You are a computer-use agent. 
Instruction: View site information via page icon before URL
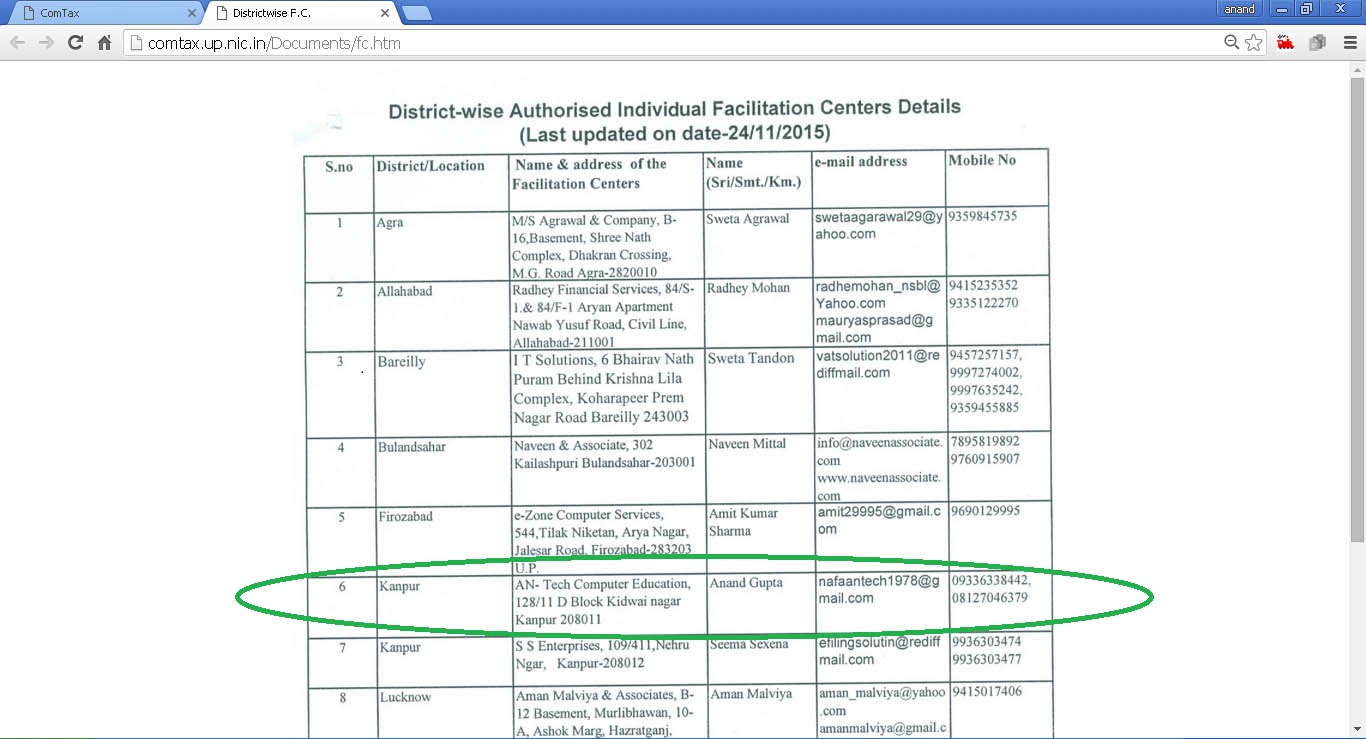click(137, 43)
